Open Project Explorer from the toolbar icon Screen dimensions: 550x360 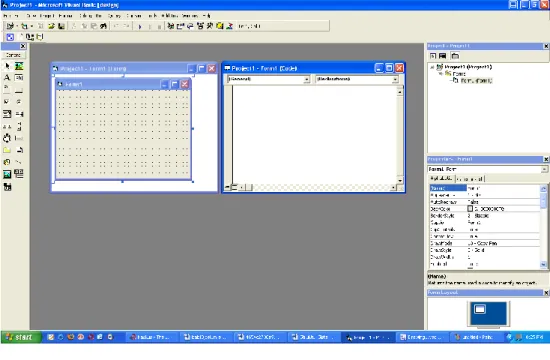[x=170, y=26]
